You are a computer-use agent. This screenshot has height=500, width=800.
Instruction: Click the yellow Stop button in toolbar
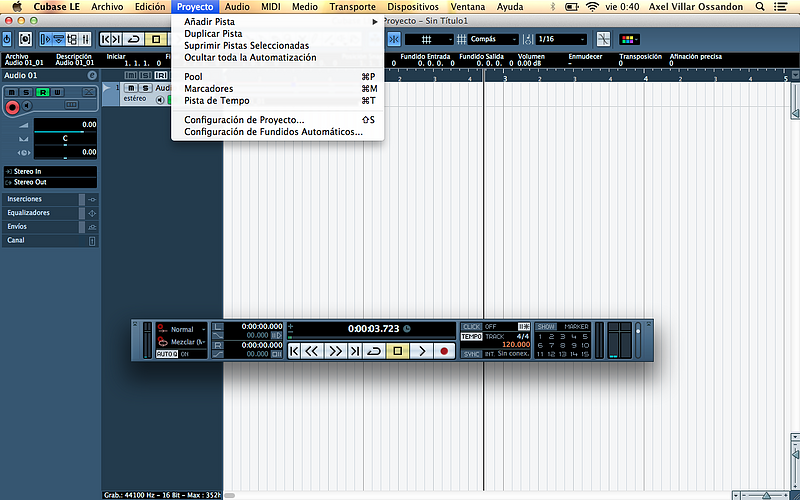(156, 39)
